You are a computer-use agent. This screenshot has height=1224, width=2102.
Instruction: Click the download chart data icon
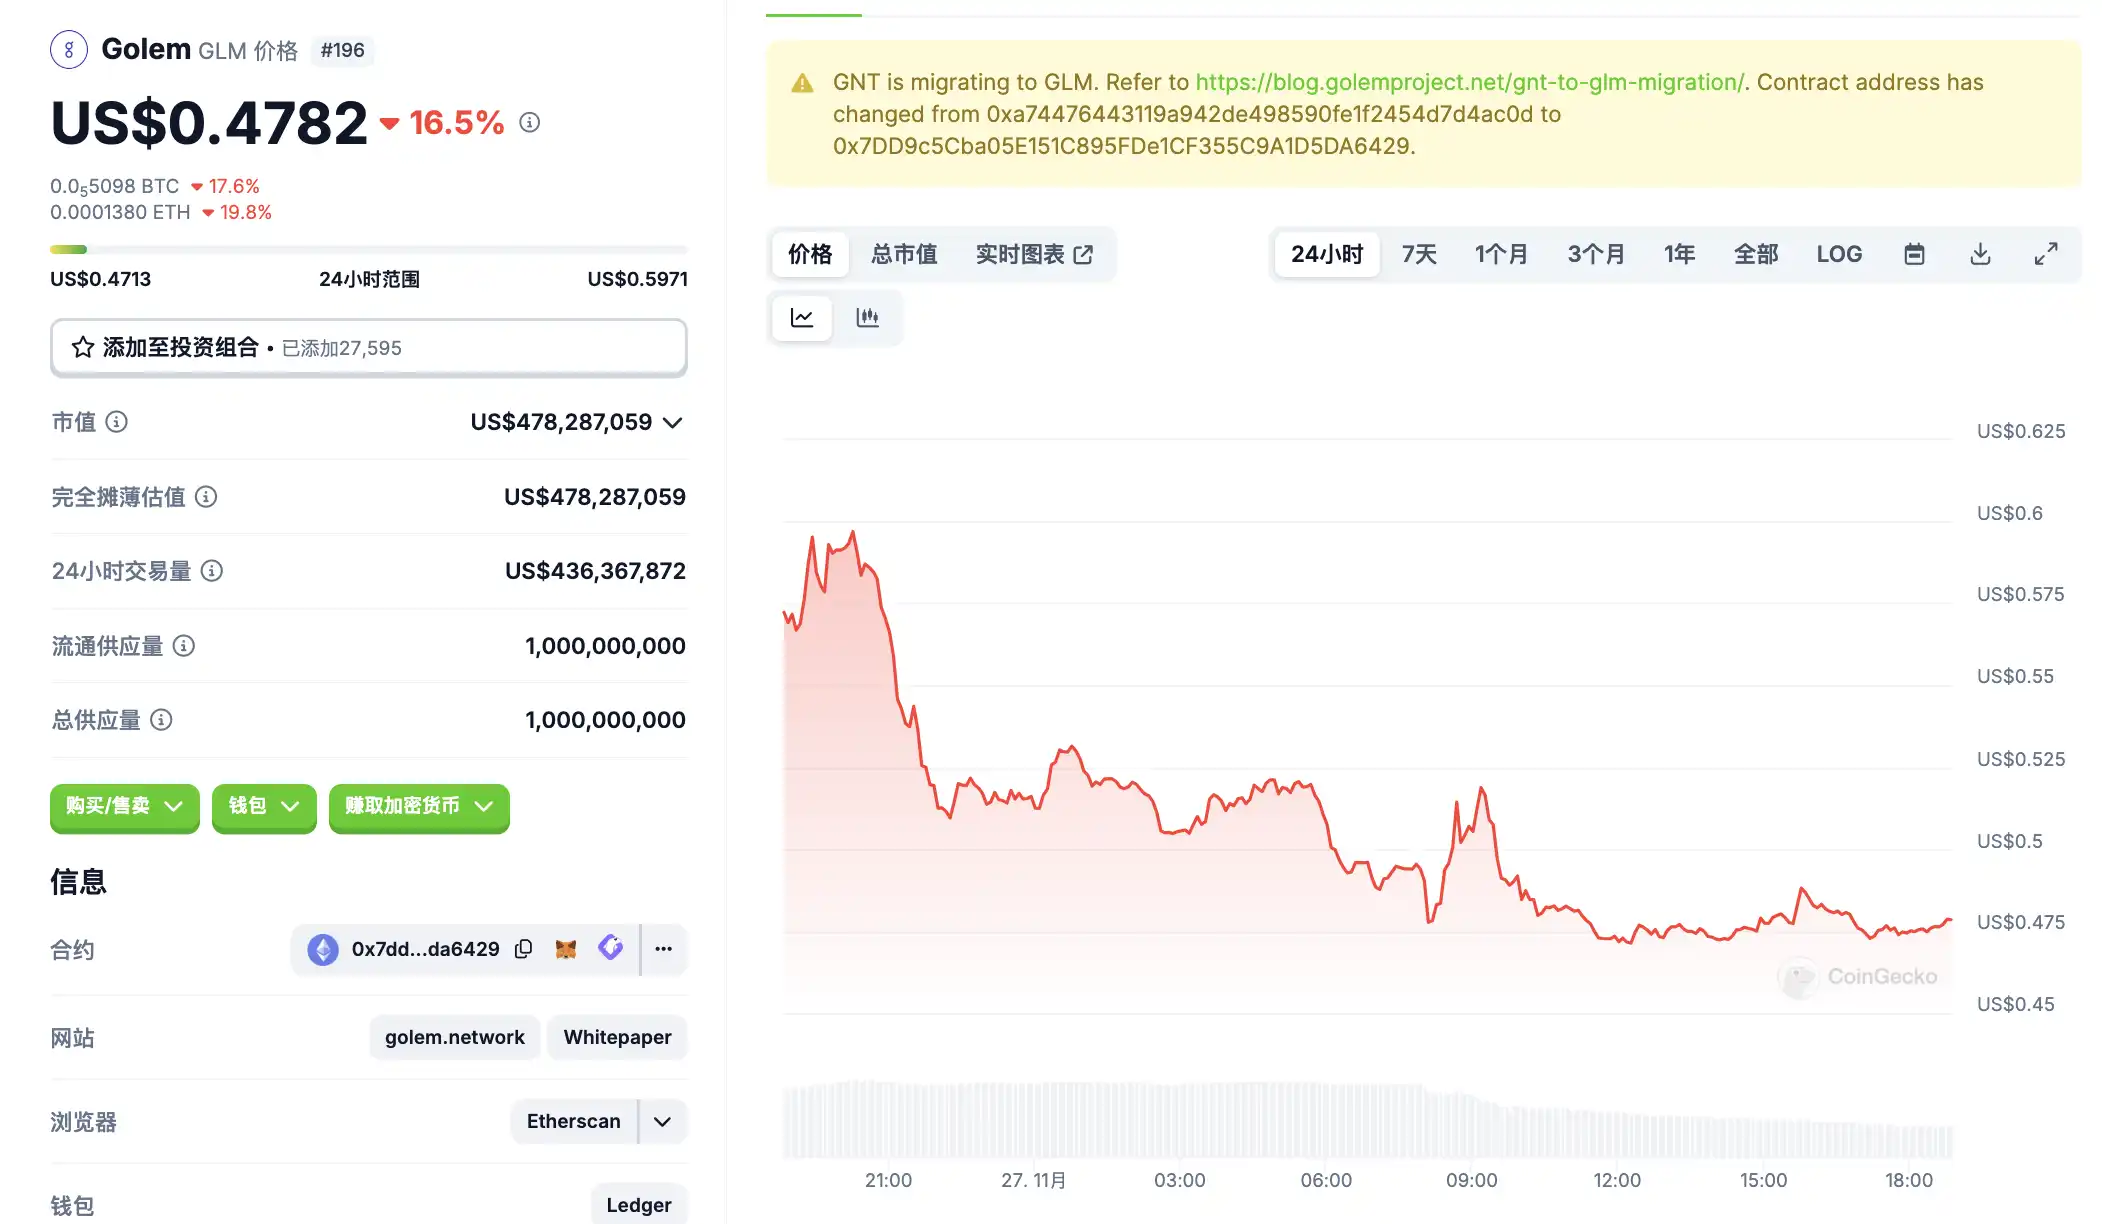click(x=1980, y=254)
